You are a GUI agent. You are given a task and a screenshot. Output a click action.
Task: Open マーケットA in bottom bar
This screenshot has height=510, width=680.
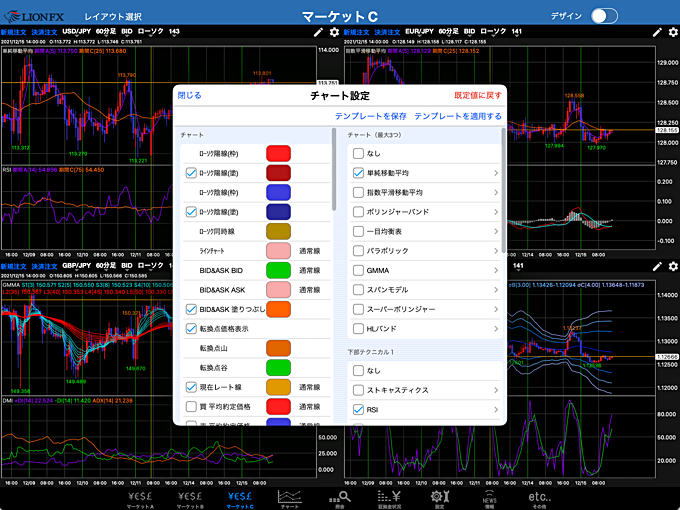click(140, 499)
